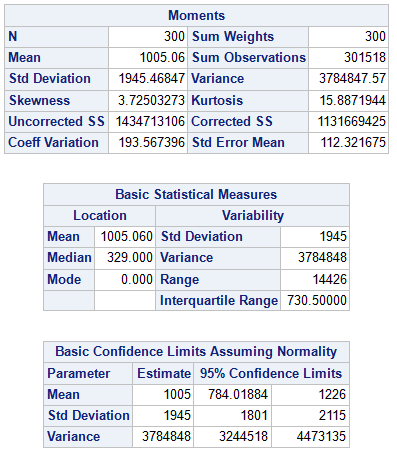Image resolution: width=397 pixels, height=451 pixels.
Task: Select the value 1131669425
Action: pyautogui.click(x=352, y=121)
